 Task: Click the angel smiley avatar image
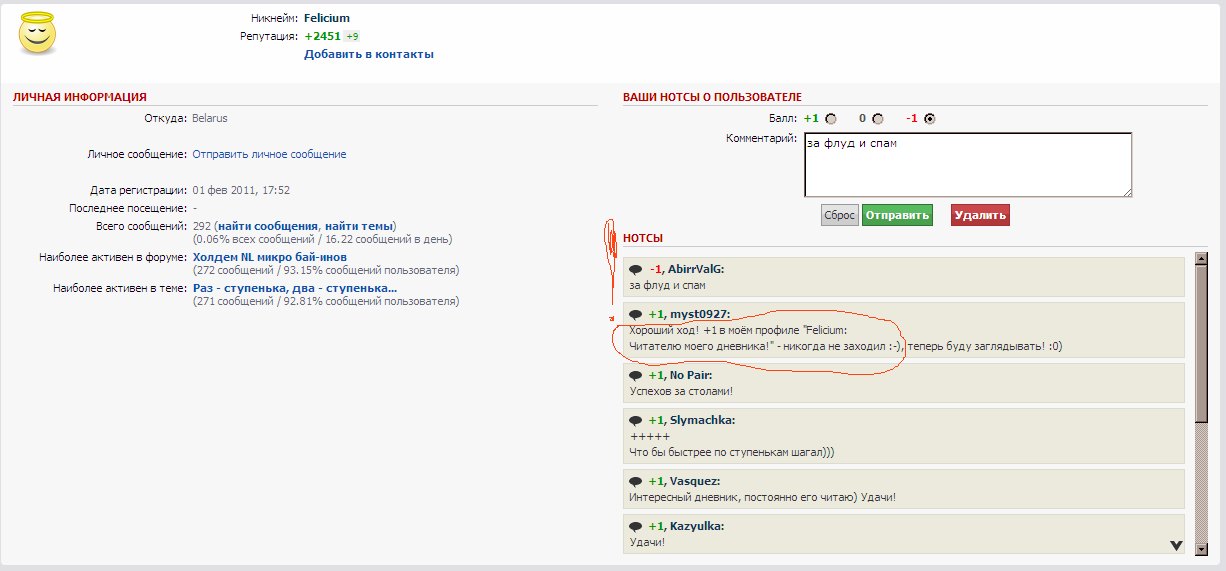38,33
